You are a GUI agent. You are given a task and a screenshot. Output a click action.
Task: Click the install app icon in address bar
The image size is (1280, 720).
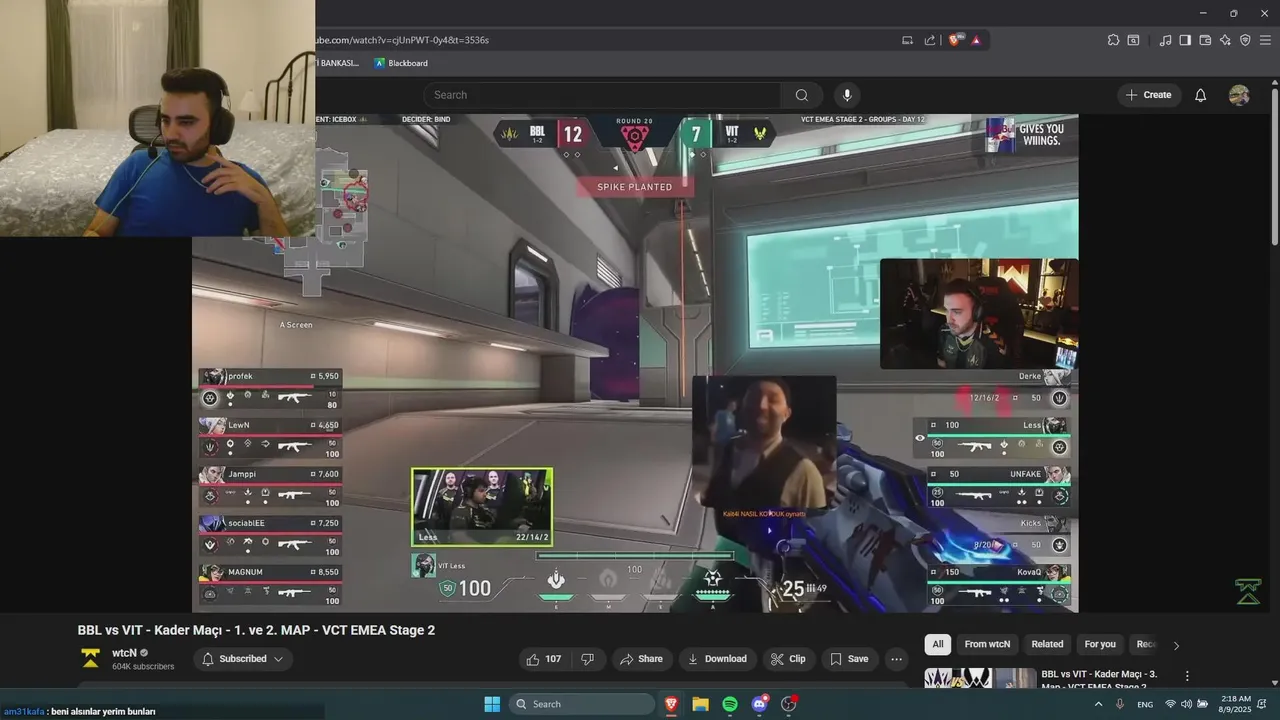[x=907, y=40]
